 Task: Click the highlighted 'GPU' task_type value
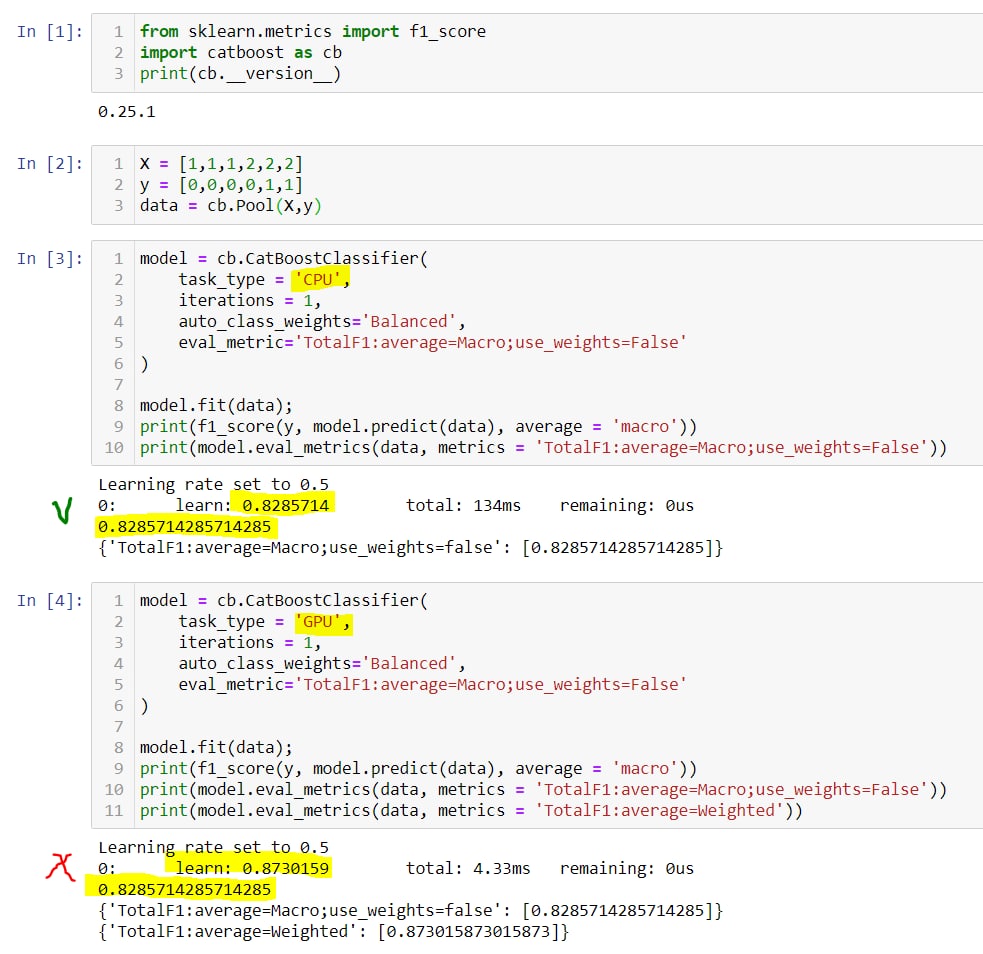tap(323, 622)
